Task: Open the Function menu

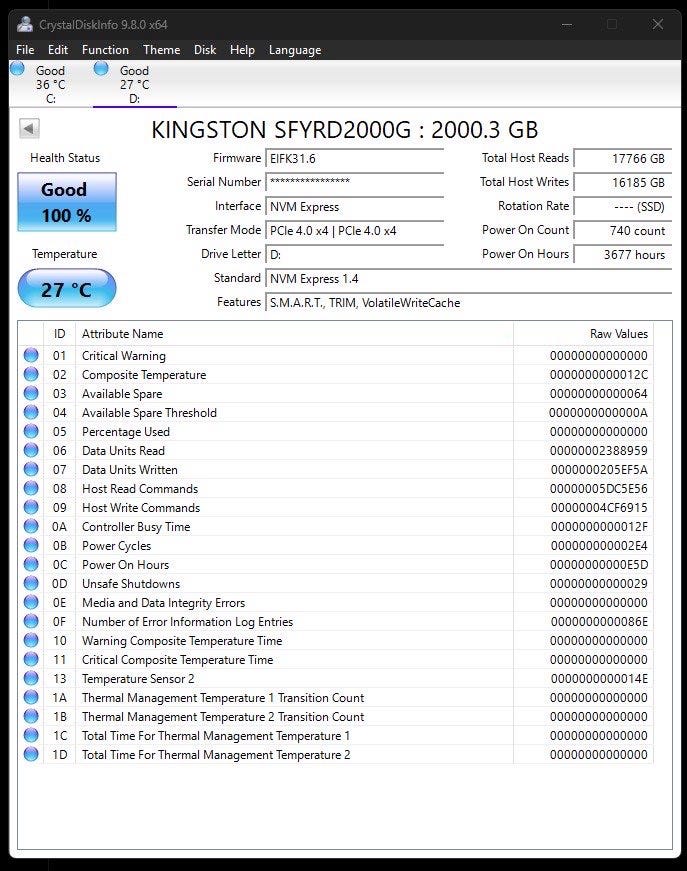Action: (x=106, y=49)
